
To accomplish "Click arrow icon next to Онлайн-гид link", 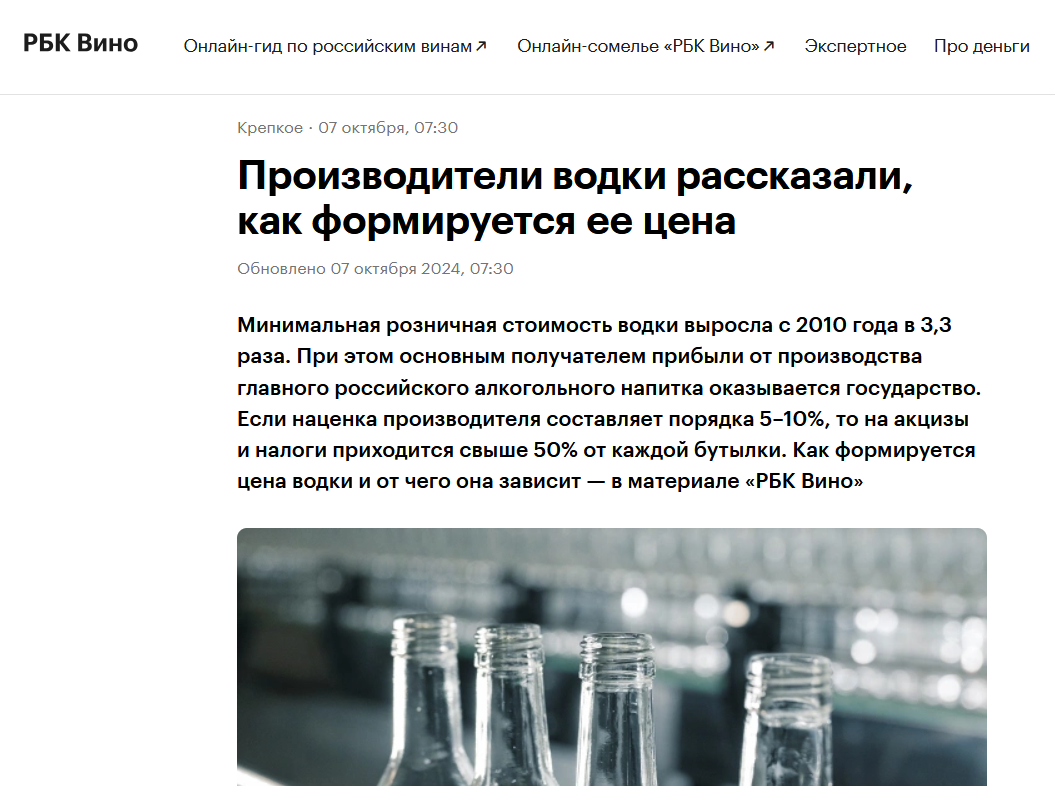I will (x=481, y=46).
